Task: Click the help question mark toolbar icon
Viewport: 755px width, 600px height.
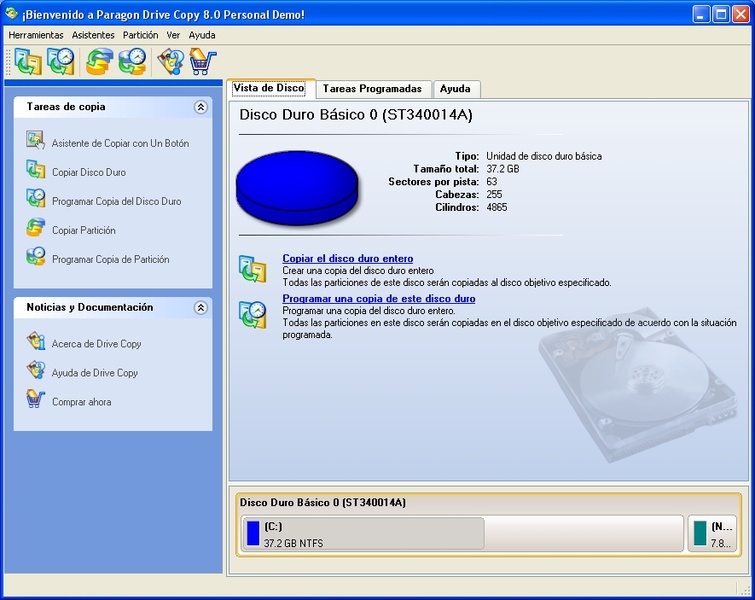Action: click(x=171, y=62)
